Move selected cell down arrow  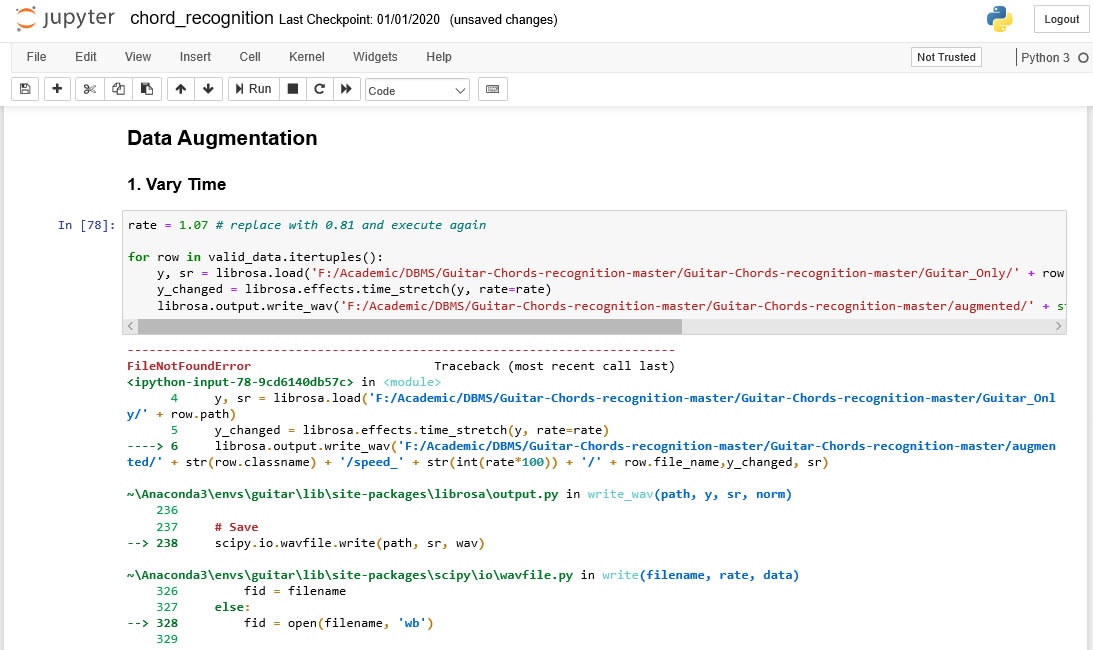tap(208, 89)
